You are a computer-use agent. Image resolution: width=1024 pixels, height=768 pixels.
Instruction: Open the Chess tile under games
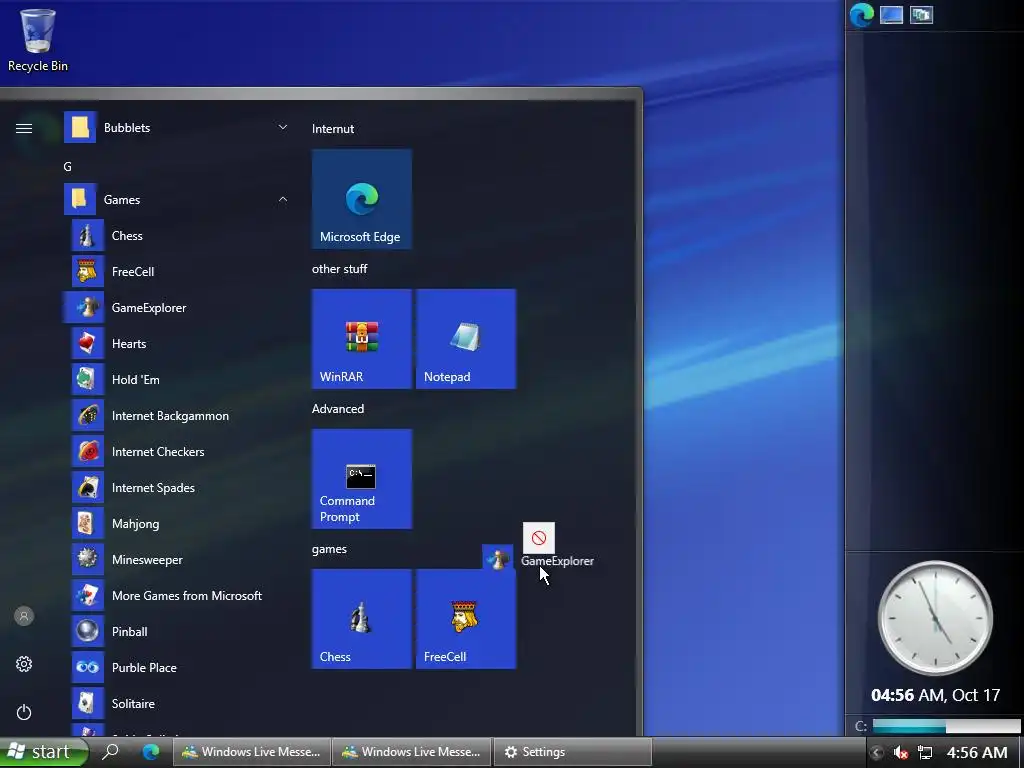pyautogui.click(x=362, y=619)
